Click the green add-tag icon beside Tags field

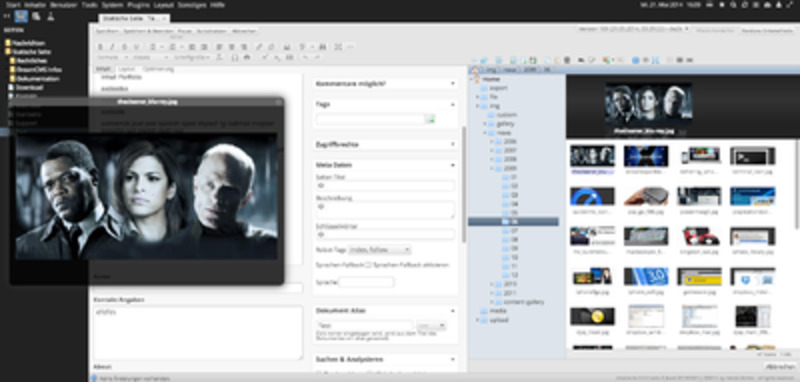point(431,119)
